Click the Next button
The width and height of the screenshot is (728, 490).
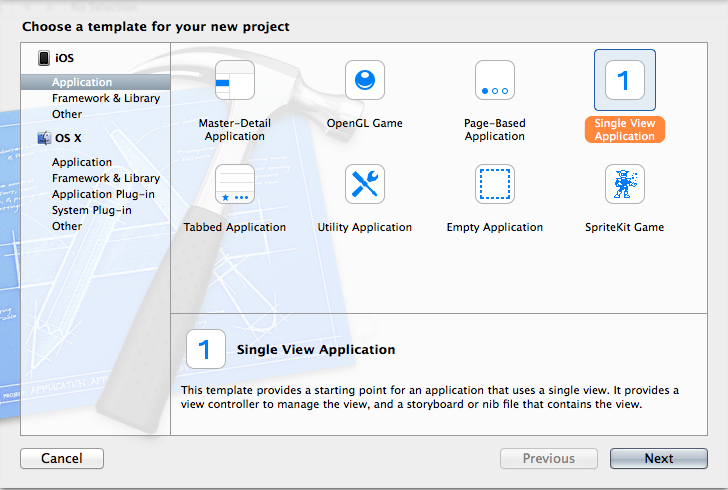pyautogui.click(x=659, y=458)
